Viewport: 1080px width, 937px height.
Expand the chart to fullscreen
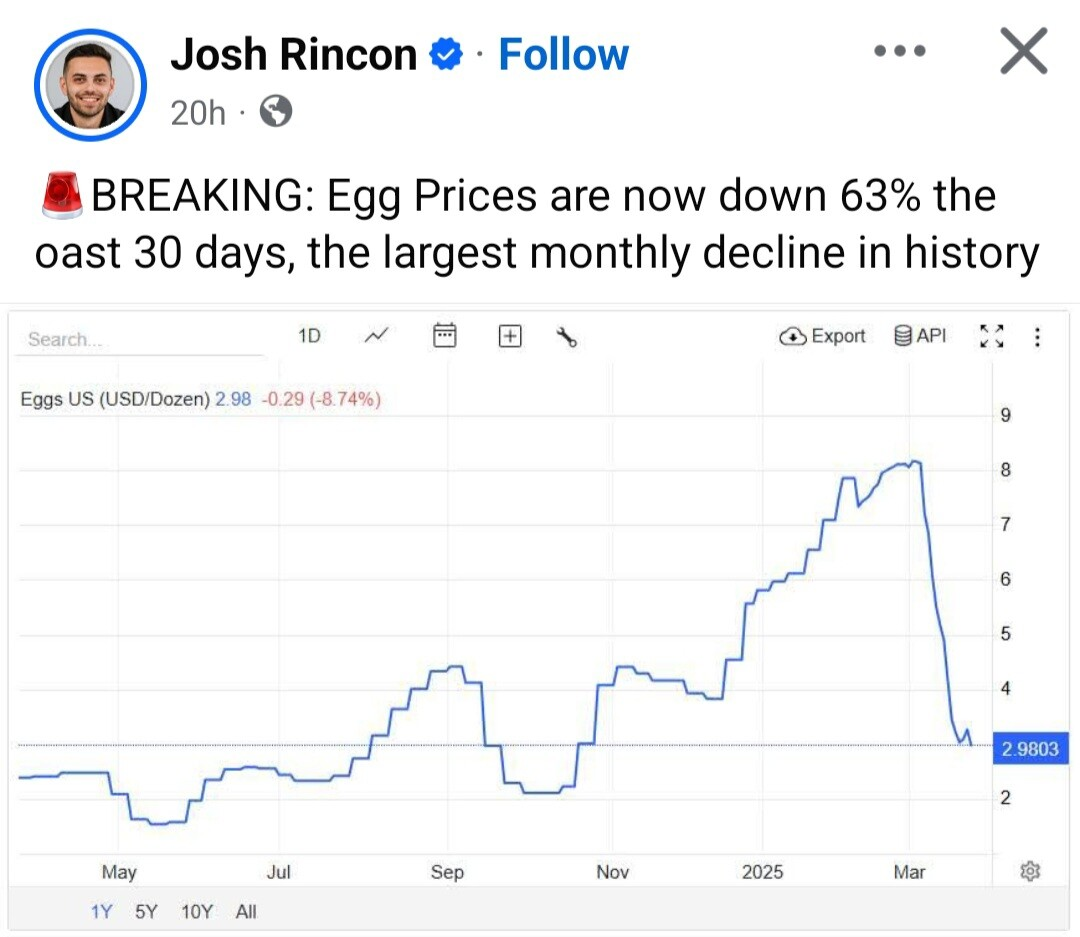[x=990, y=337]
